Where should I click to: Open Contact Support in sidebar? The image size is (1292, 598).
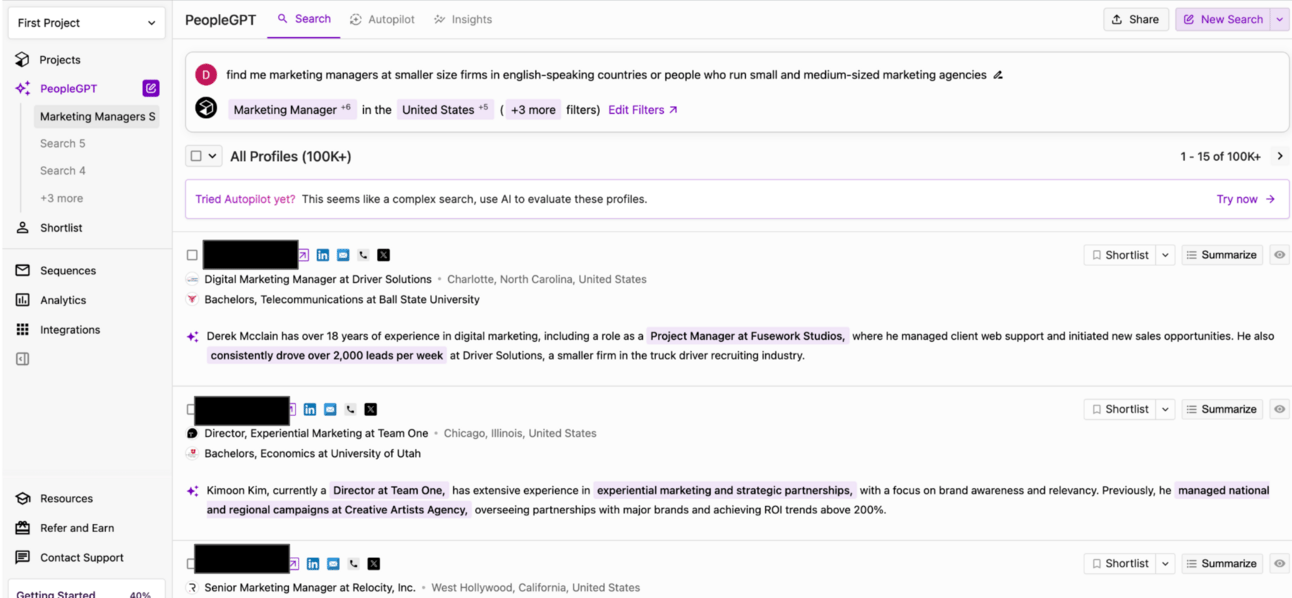point(81,558)
